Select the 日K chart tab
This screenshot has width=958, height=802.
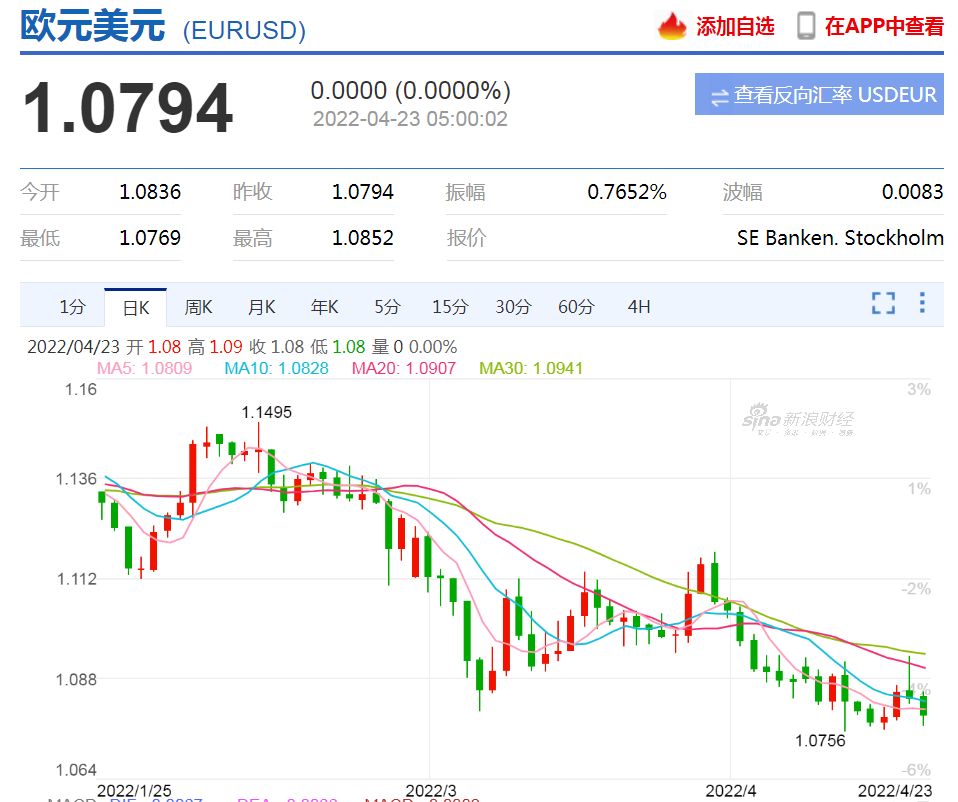coord(136,307)
